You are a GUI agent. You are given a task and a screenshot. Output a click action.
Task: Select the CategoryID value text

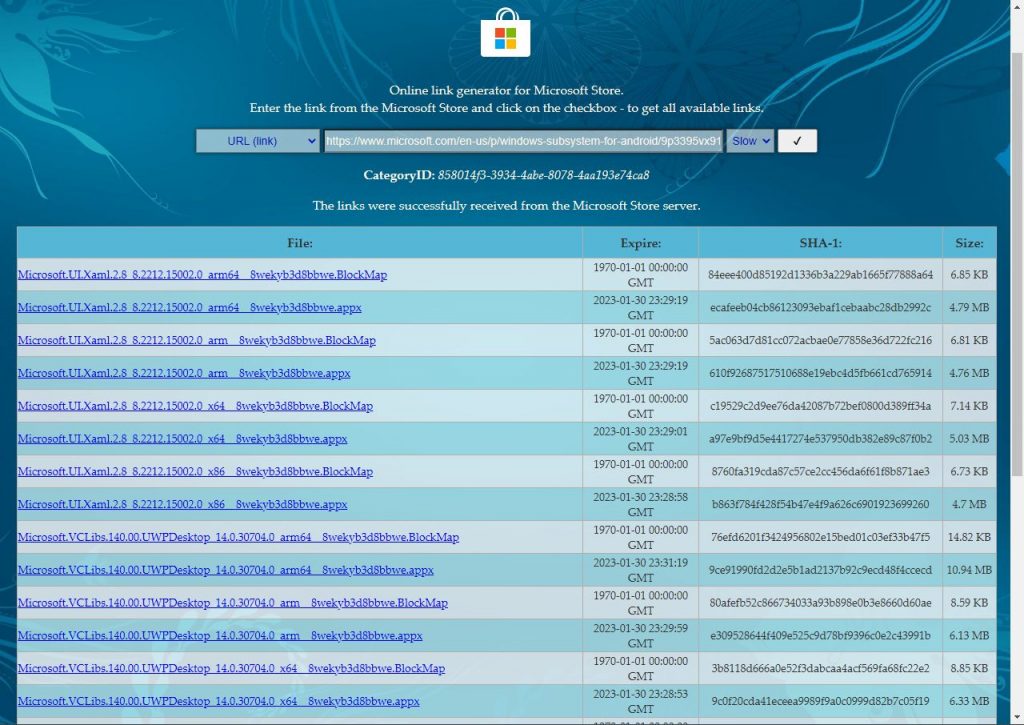tap(543, 175)
